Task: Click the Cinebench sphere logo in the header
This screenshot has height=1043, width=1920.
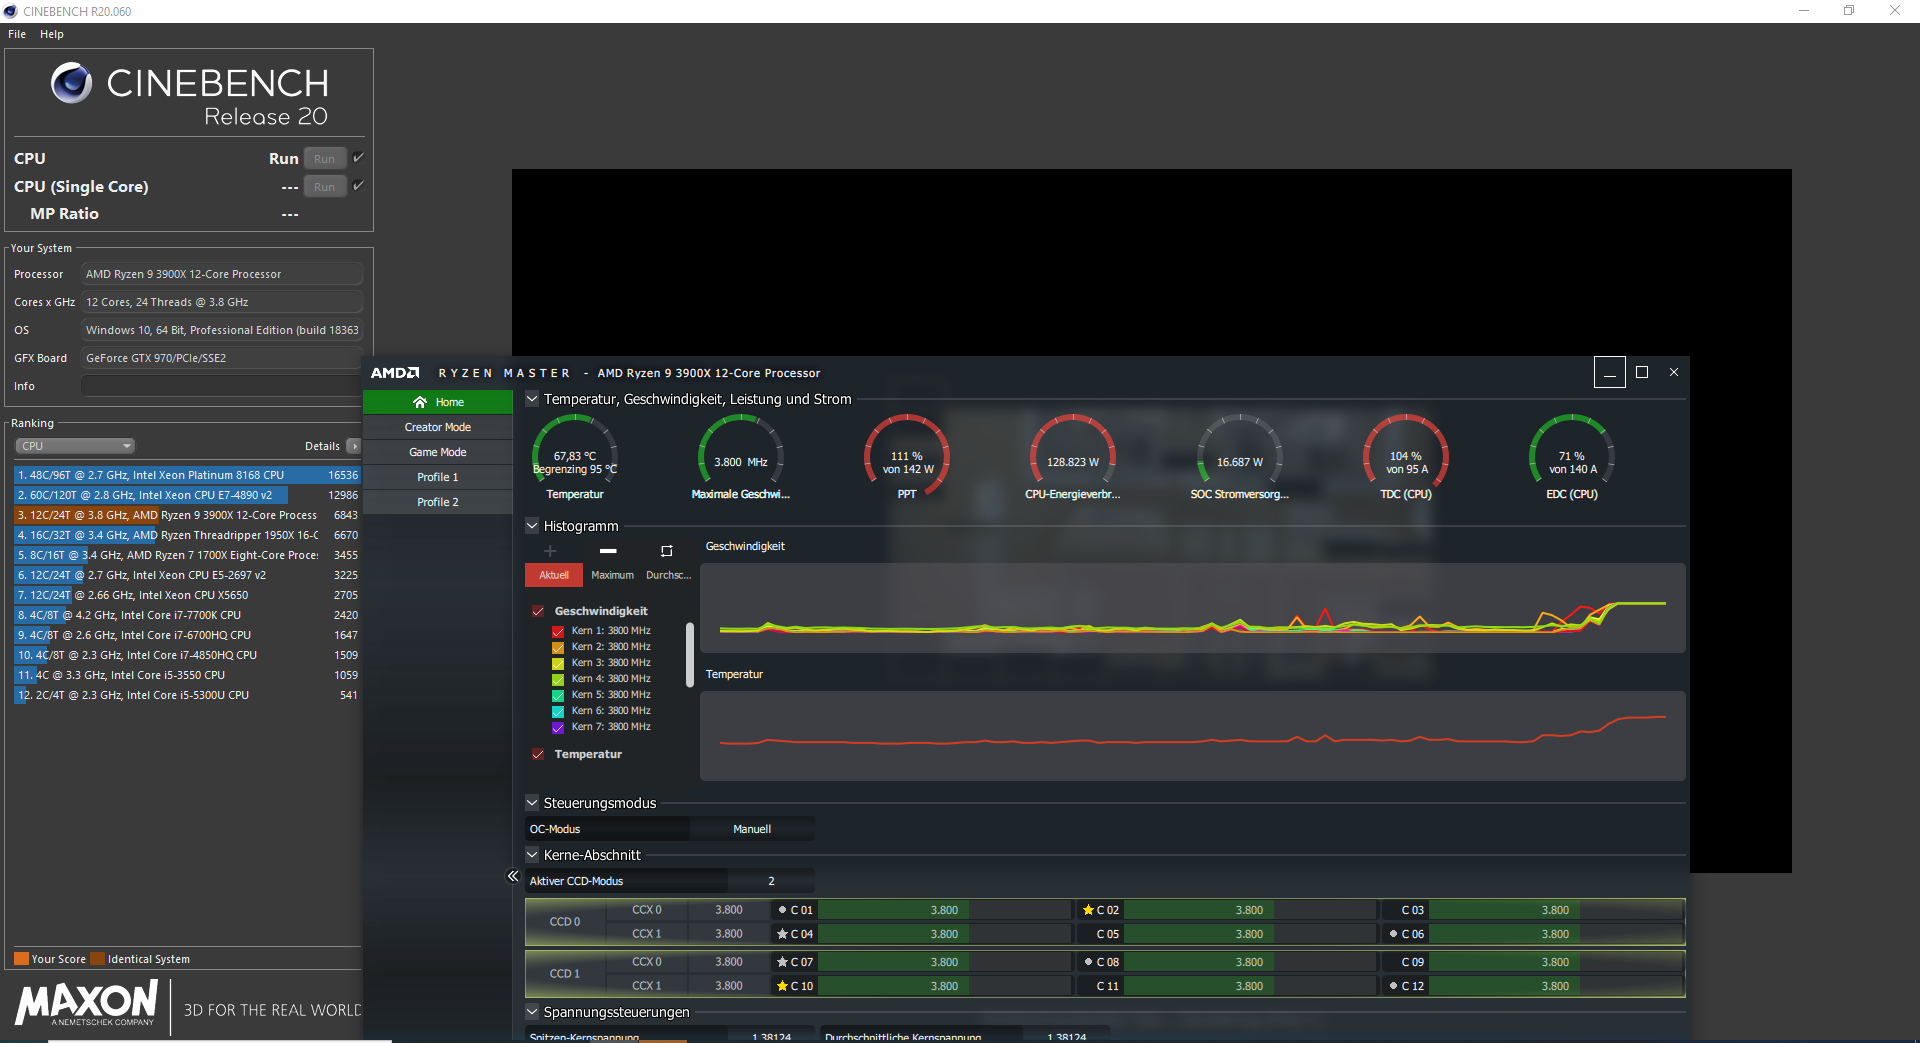Action: click(x=71, y=83)
